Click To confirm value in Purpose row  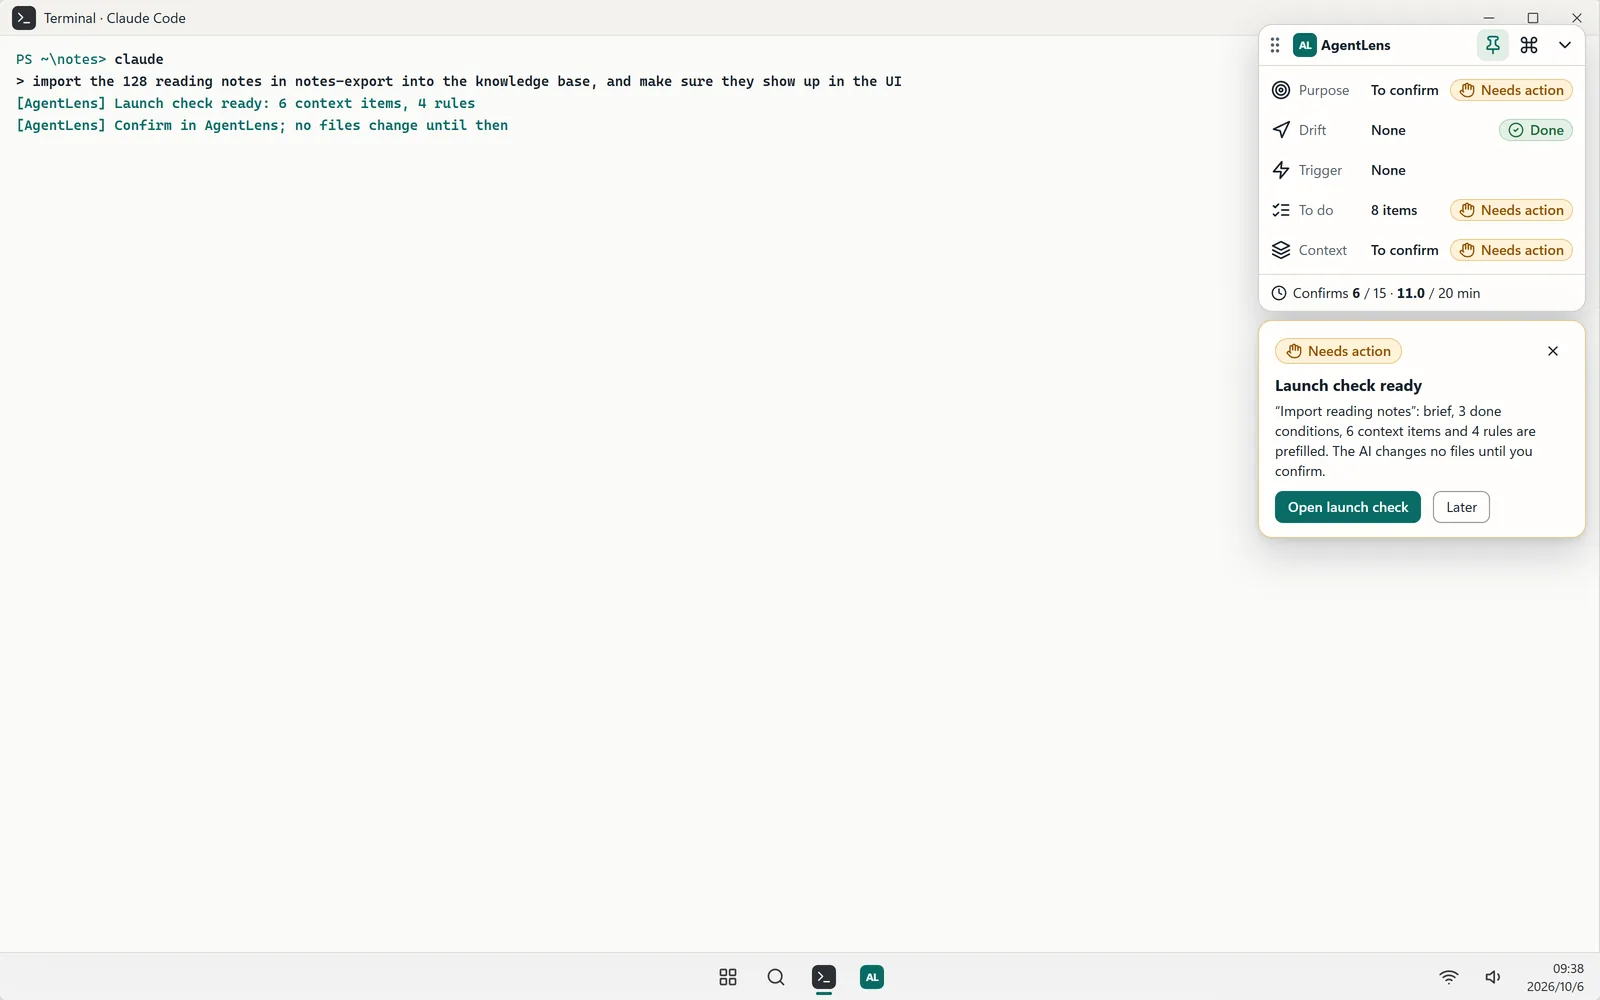point(1404,90)
